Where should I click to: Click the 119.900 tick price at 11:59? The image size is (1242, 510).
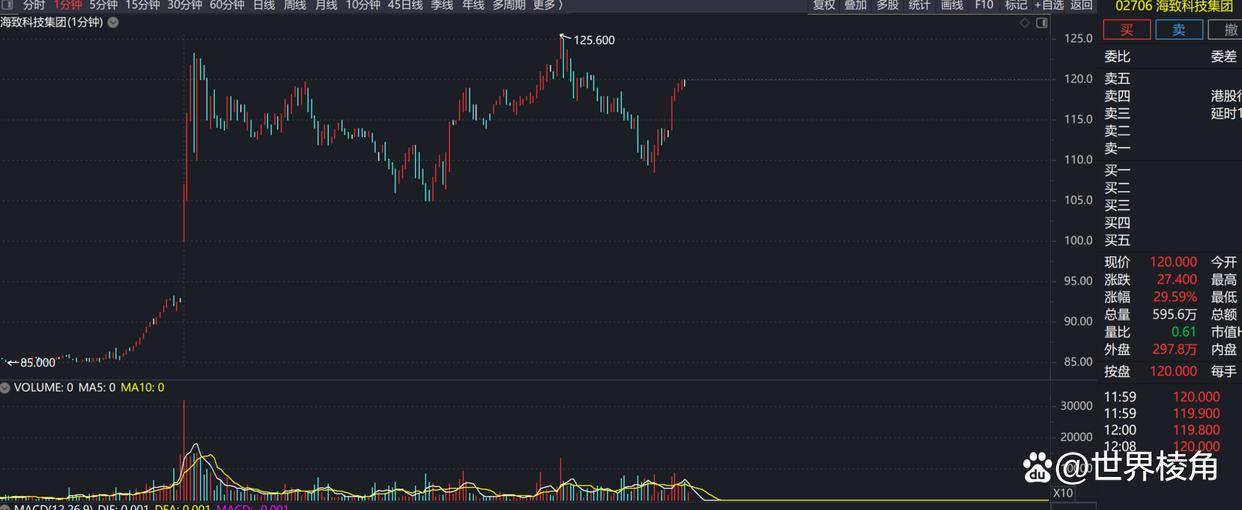click(x=1196, y=413)
